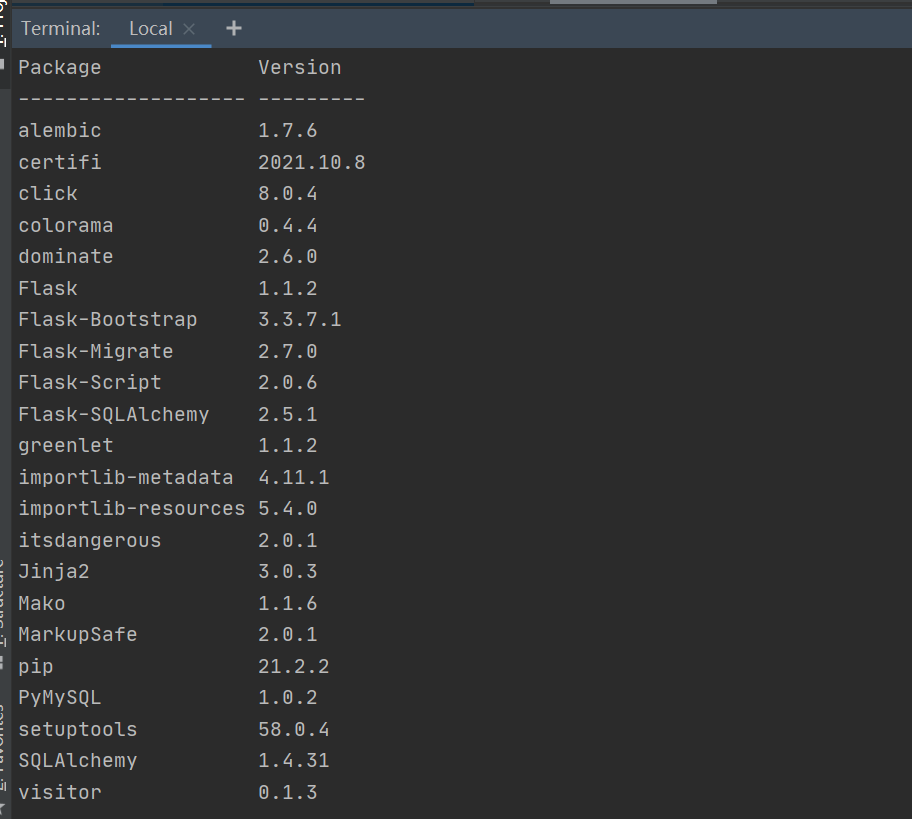912x819 pixels.
Task: Close the Local terminal tab
Action: point(189,29)
